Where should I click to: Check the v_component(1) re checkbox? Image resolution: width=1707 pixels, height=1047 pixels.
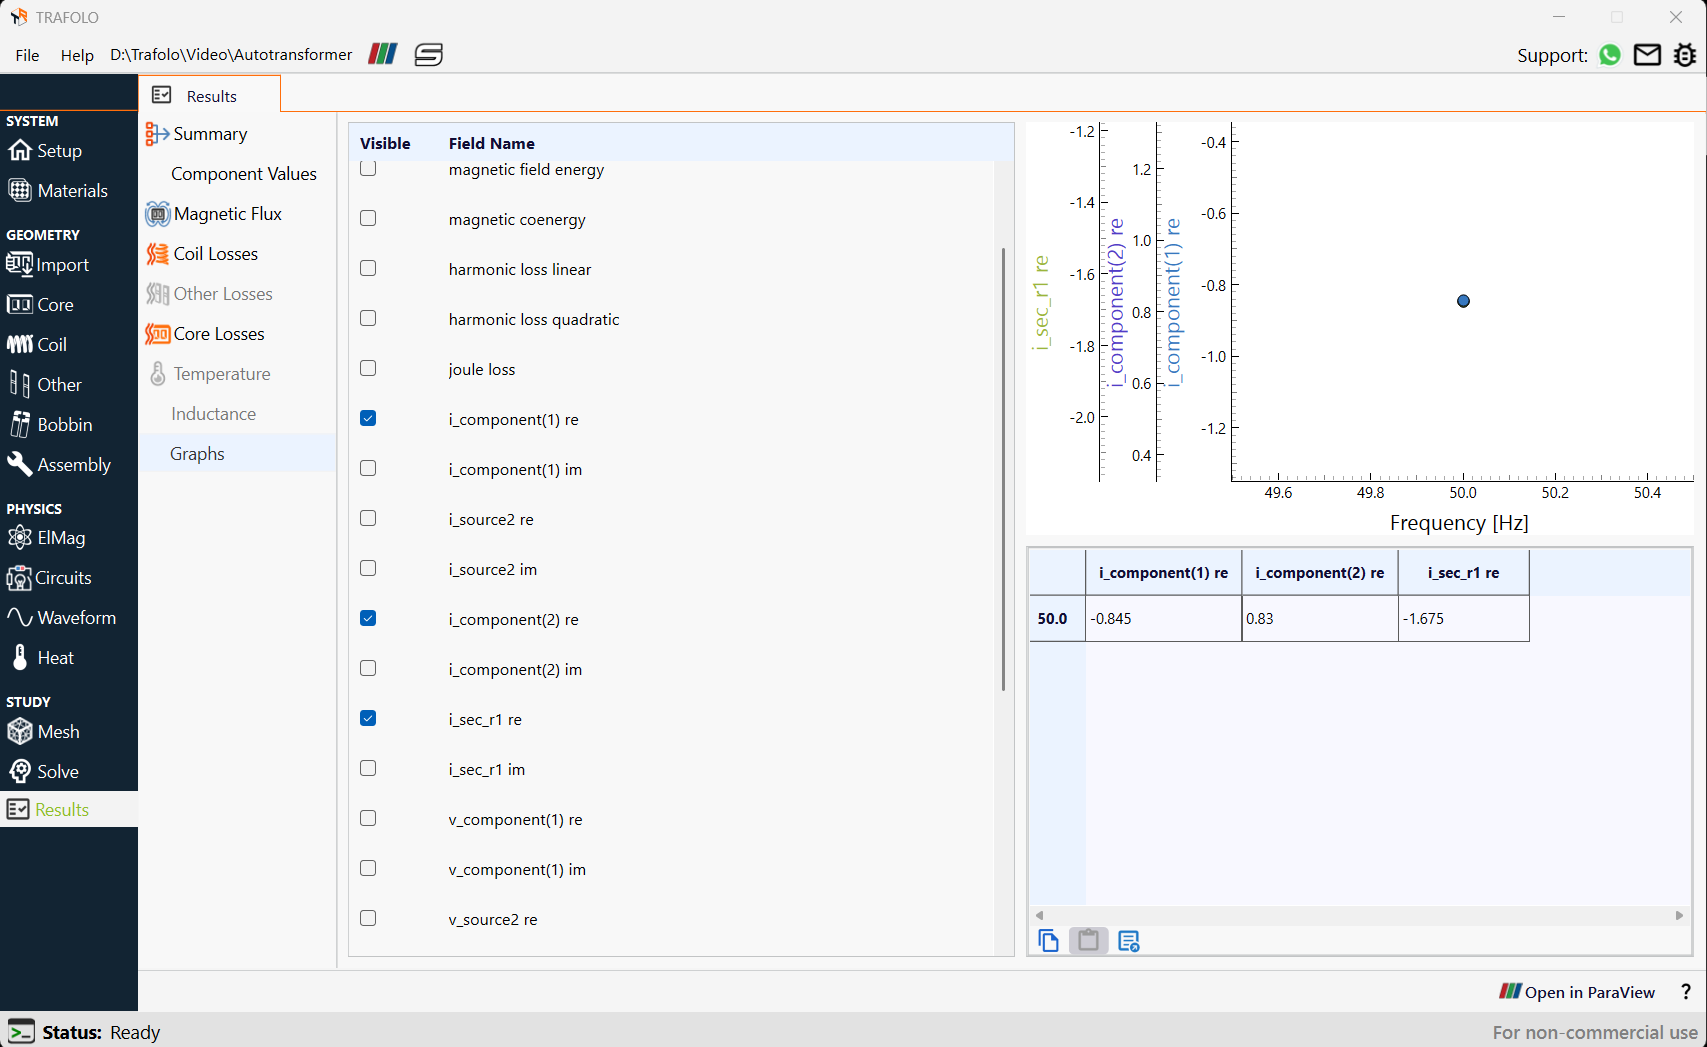point(368,818)
